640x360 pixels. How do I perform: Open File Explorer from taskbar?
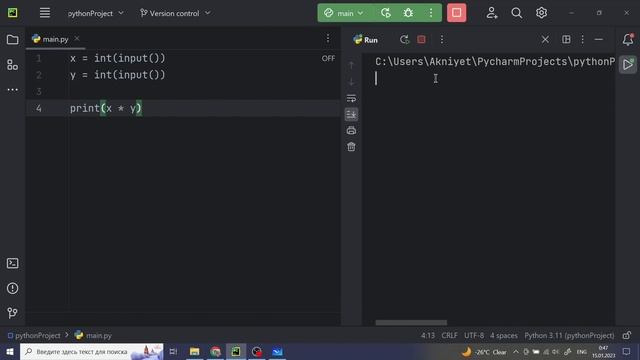pos(194,351)
